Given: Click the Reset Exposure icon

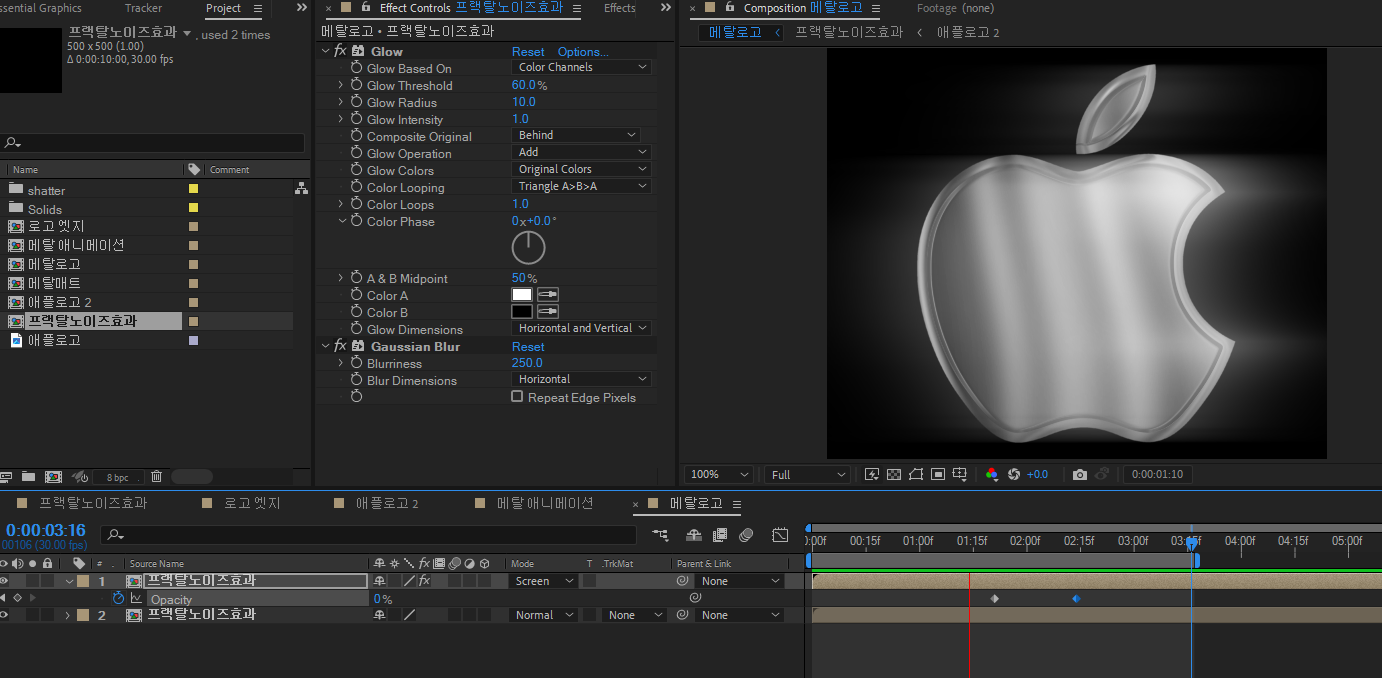Looking at the screenshot, I should point(1013,474).
